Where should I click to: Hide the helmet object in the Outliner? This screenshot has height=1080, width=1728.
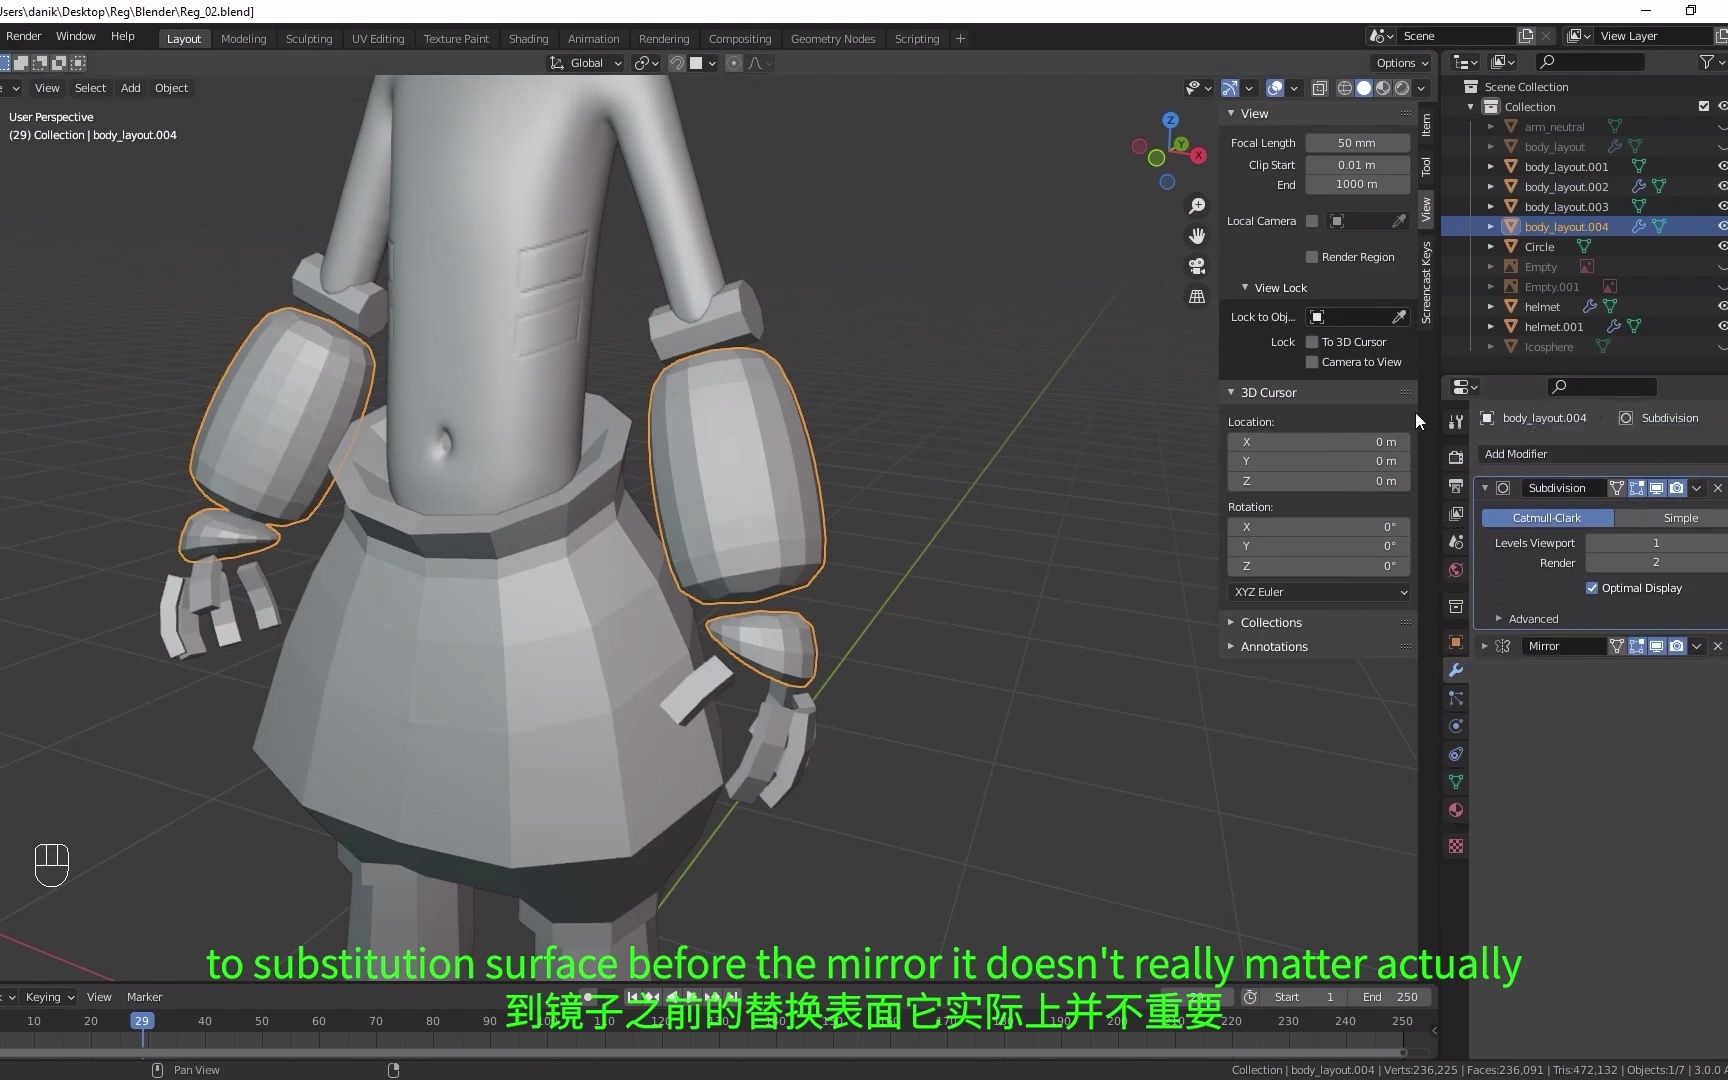1722,306
